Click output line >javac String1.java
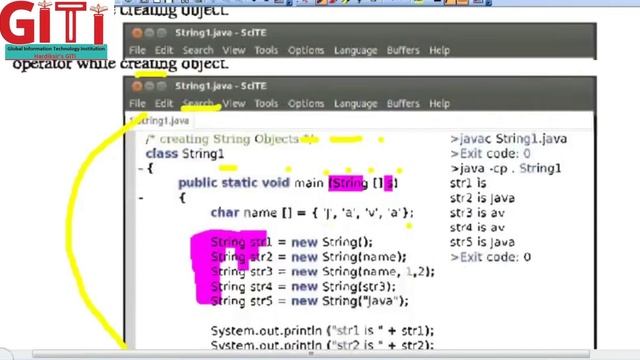The height and width of the screenshot is (360, 640). (509, 139)
